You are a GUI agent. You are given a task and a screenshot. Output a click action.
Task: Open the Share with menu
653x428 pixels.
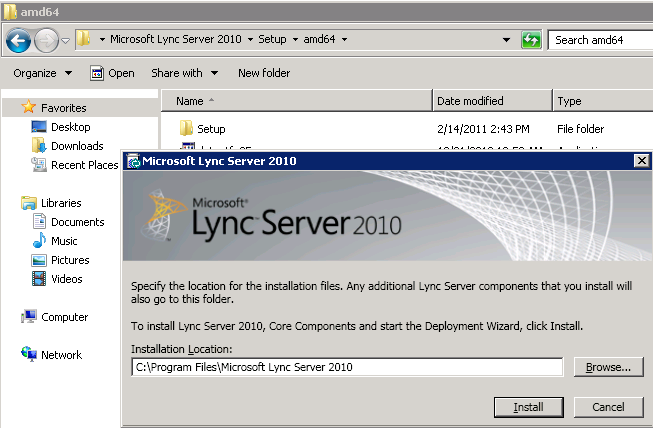coord(184,73)
